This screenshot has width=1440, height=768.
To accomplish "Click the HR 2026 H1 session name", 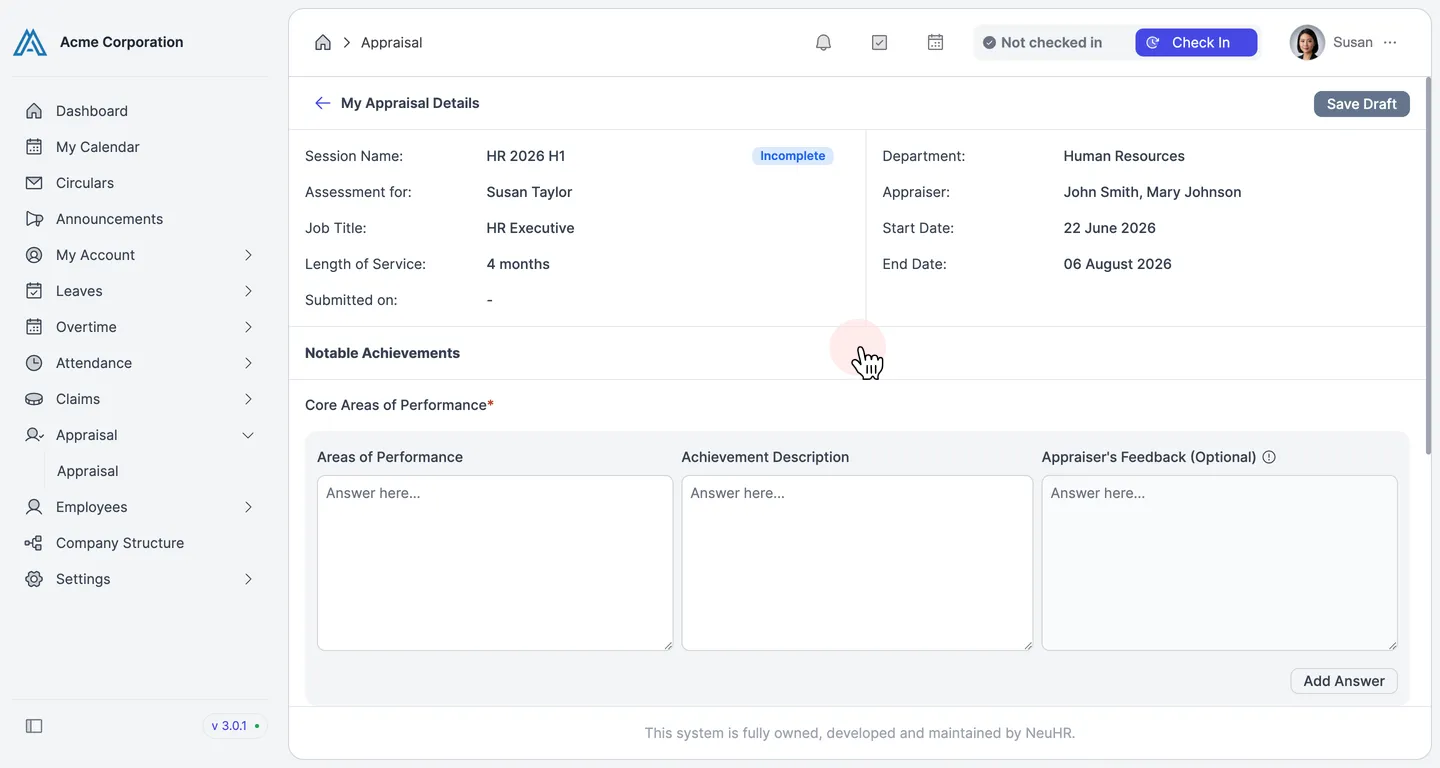I will [526, 156].
